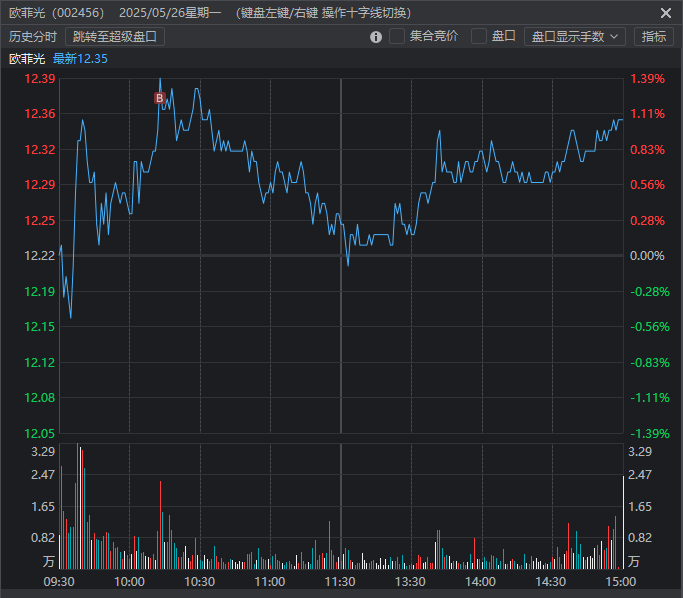
Task: Click the info icon beside 集合竞价
Action: [x=376, y=37]
